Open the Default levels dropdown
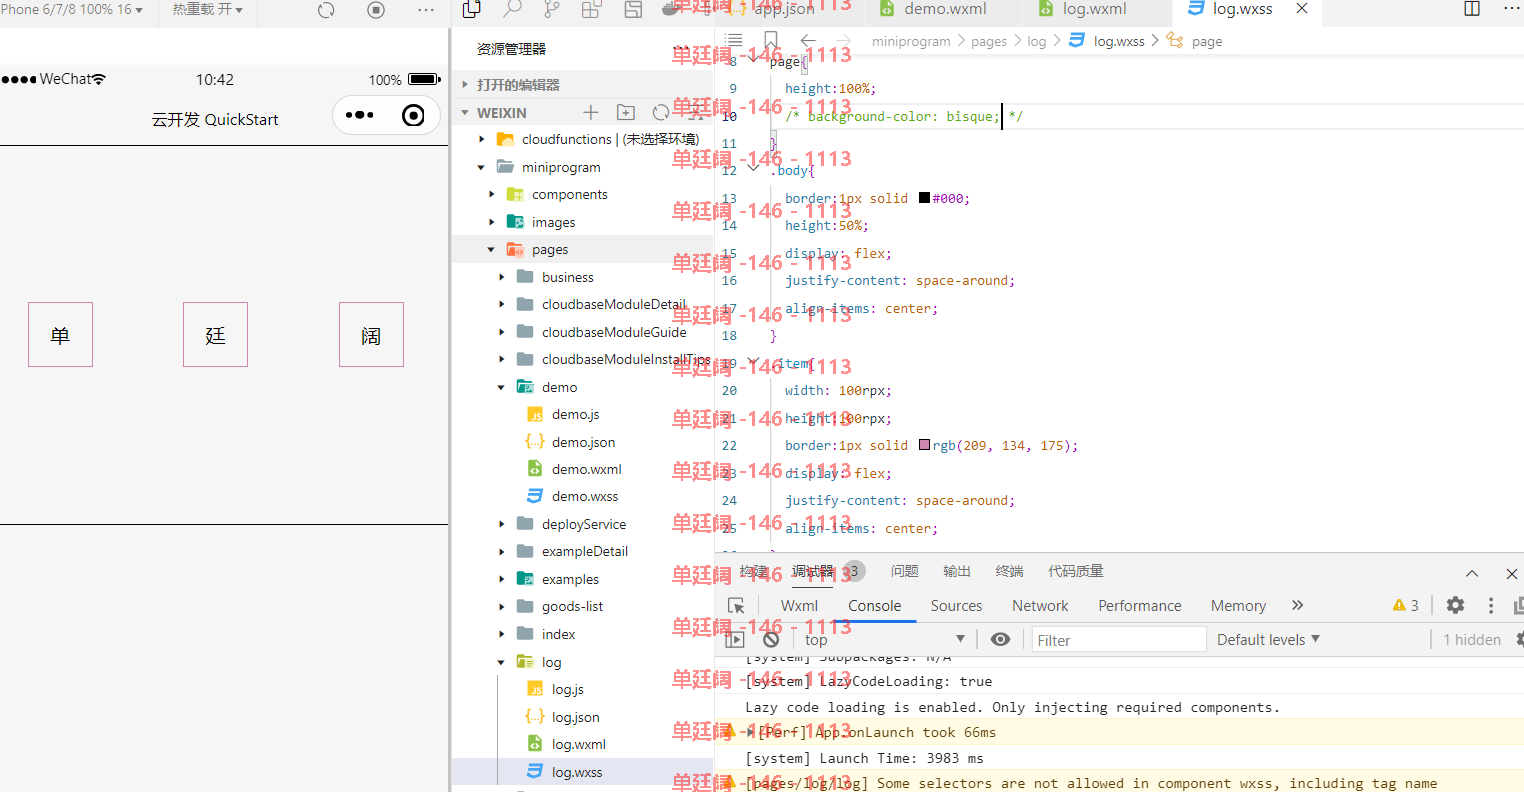The image size is (1524, 792). tap(1268, 640)
